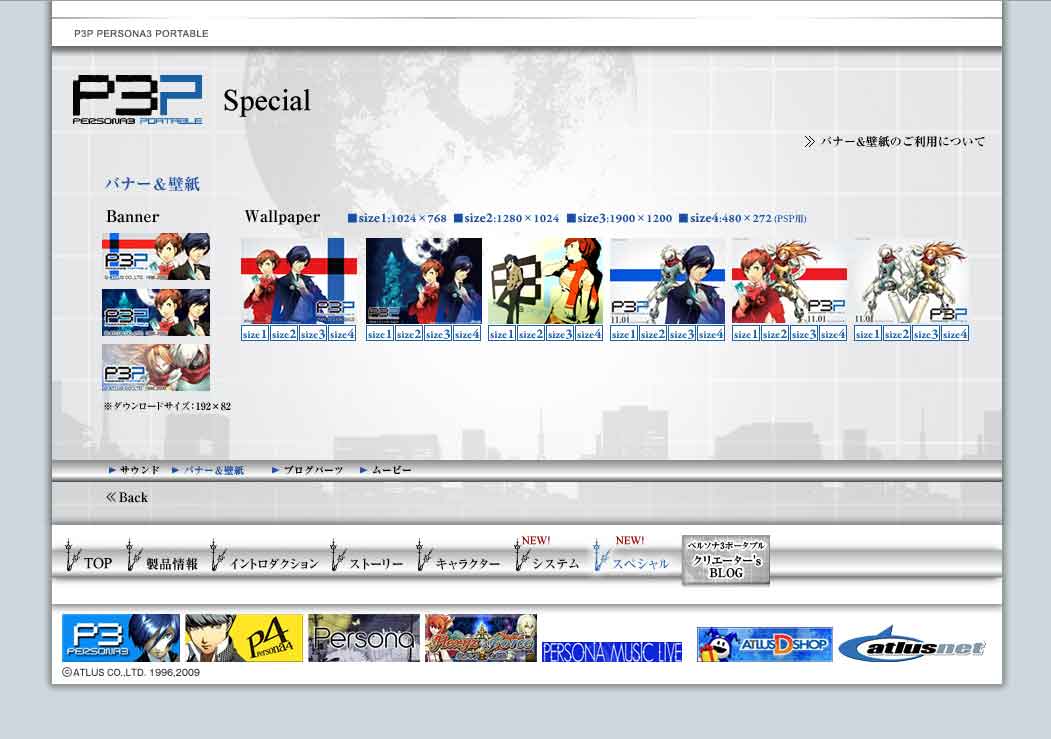
Task: Select size1 for second moon wallpaper
Action: coord(380,334)
